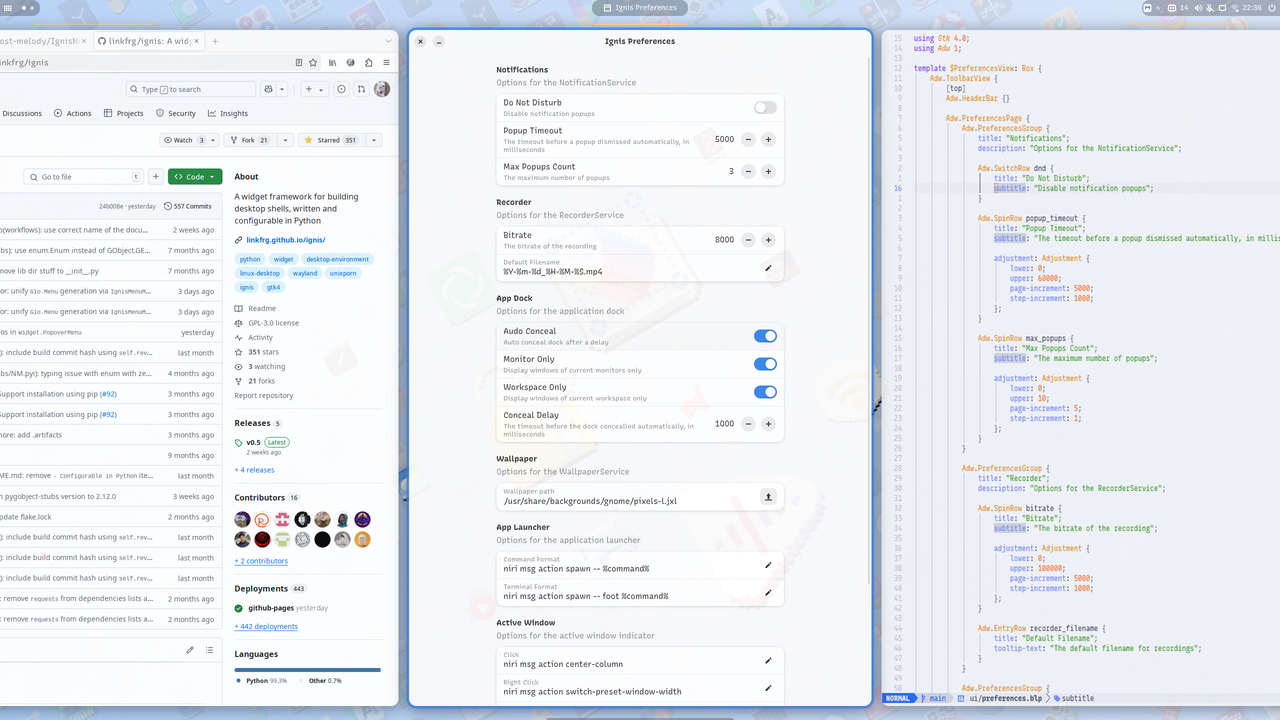Click the Fork button on GitHub
The height and width of the screenshot is (720, 1280).
(249, 140)
